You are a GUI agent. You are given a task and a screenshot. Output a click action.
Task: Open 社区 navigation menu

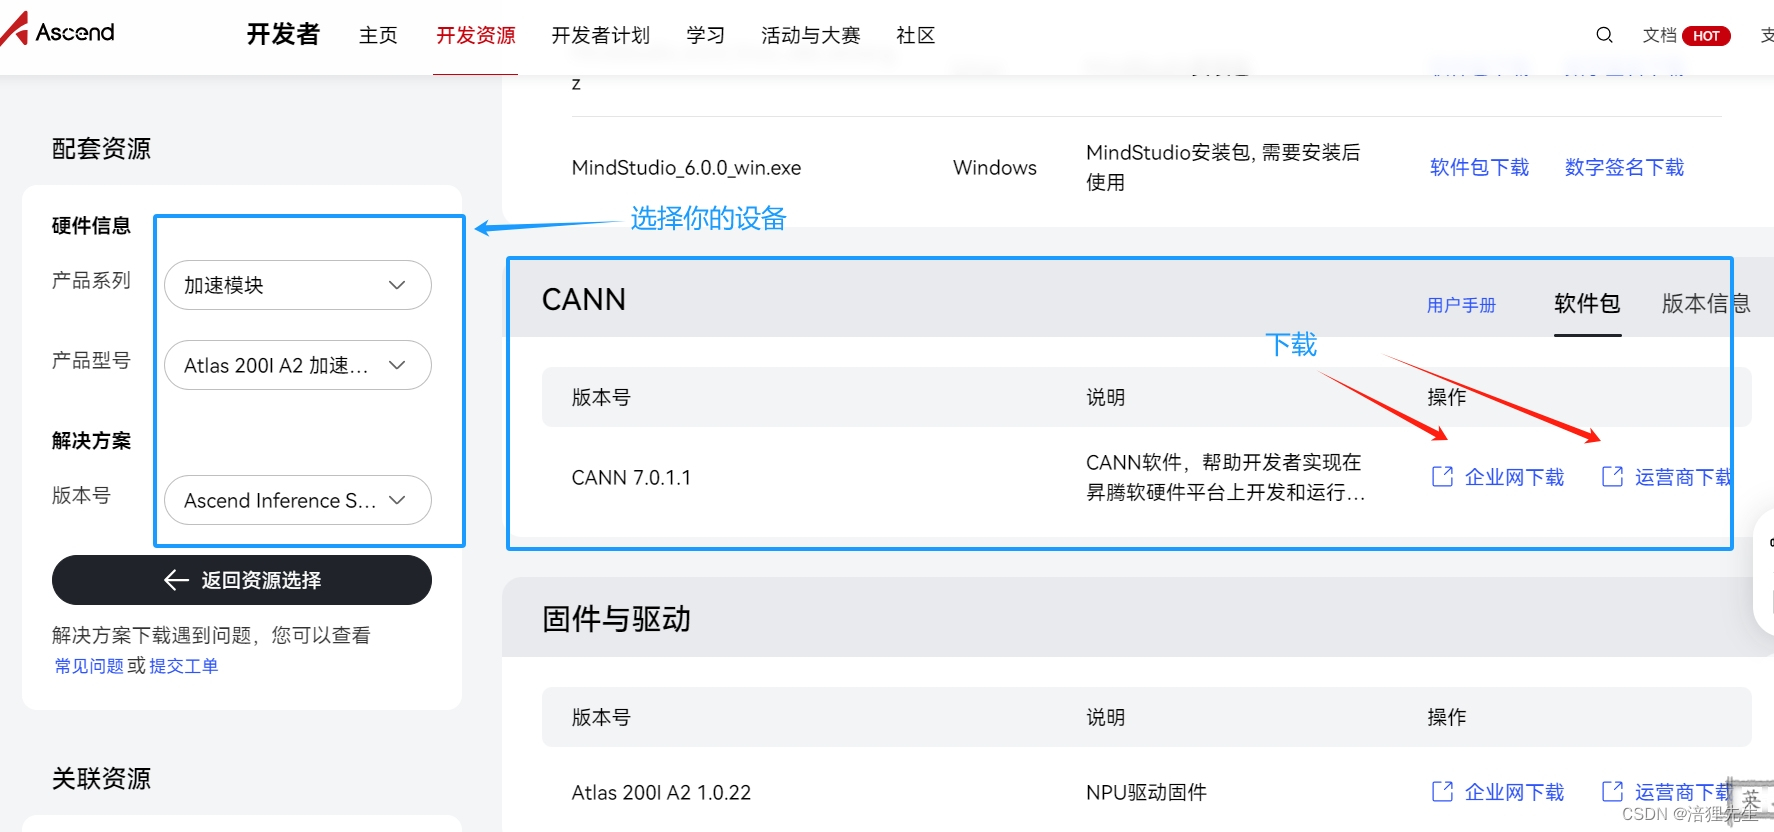[916, 36]
